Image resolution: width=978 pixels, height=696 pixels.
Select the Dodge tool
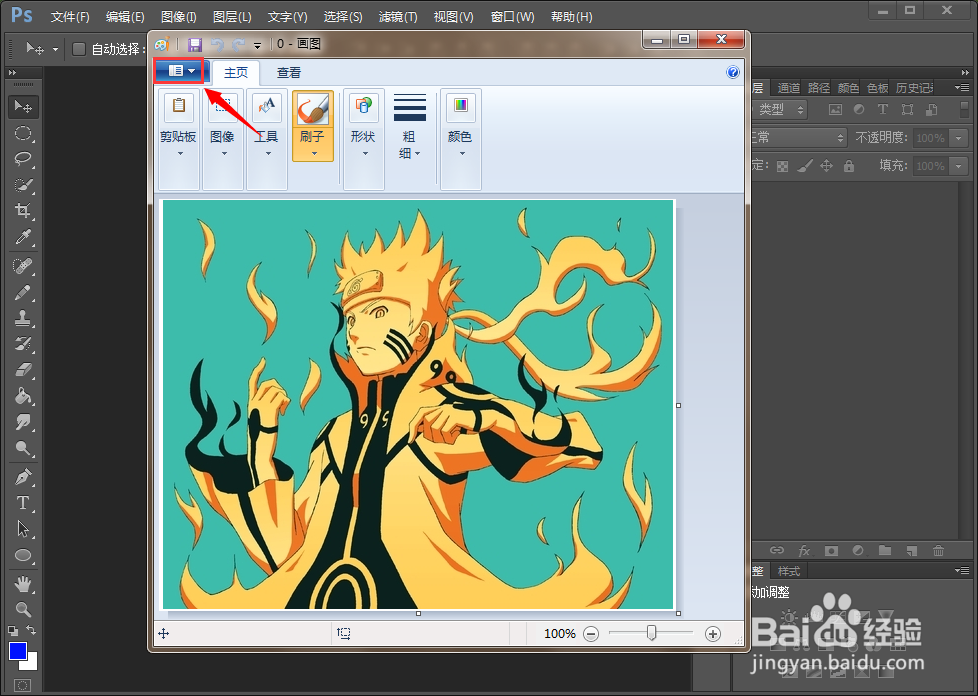click(x=23, y=447)
